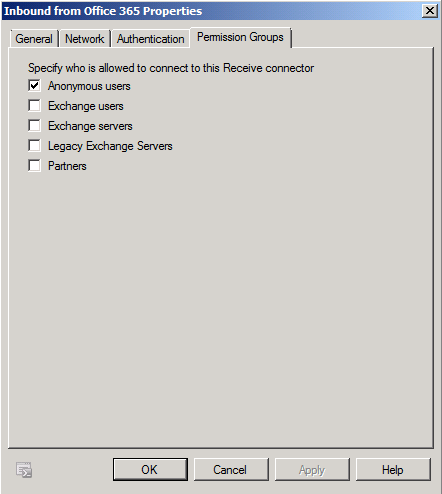Viewport: 442px width, 494px height.
Task: Check the Legacy Exchange Servers box
Action: [34, 146]
